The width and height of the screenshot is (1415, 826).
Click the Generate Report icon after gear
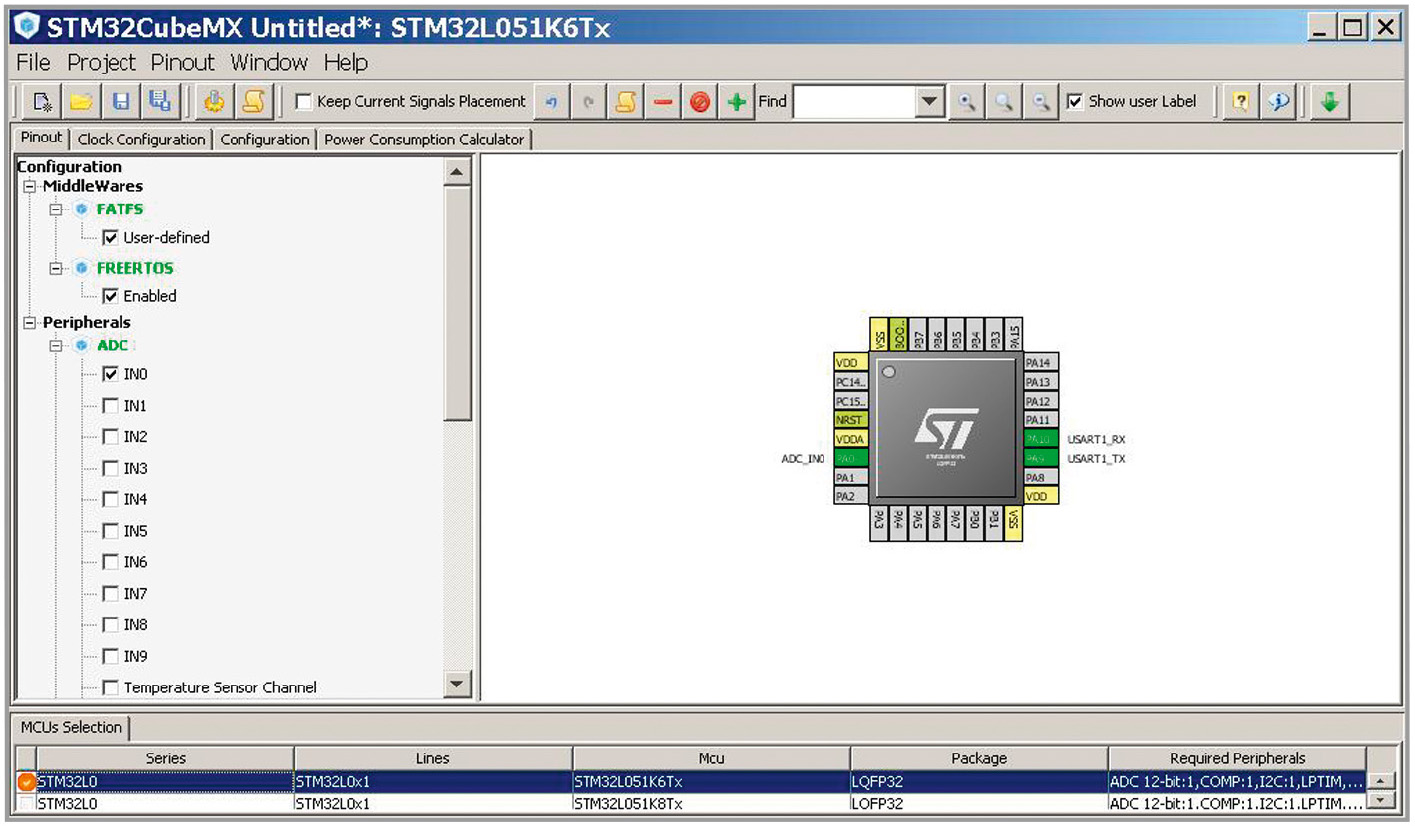click(252, 101)
